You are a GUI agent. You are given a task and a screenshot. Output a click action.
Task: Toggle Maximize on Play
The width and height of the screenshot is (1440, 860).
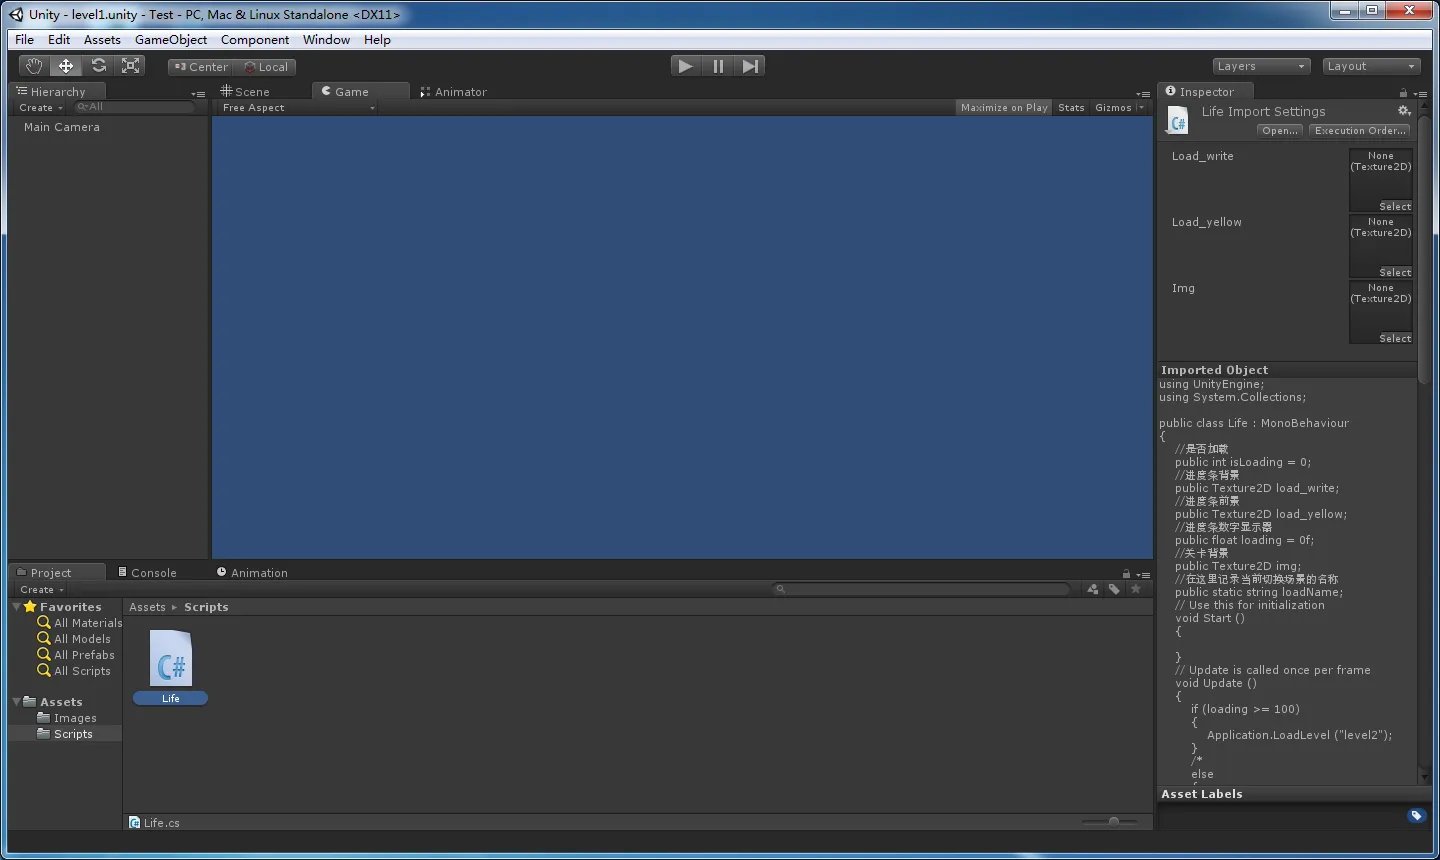(x=1004, y=108)
